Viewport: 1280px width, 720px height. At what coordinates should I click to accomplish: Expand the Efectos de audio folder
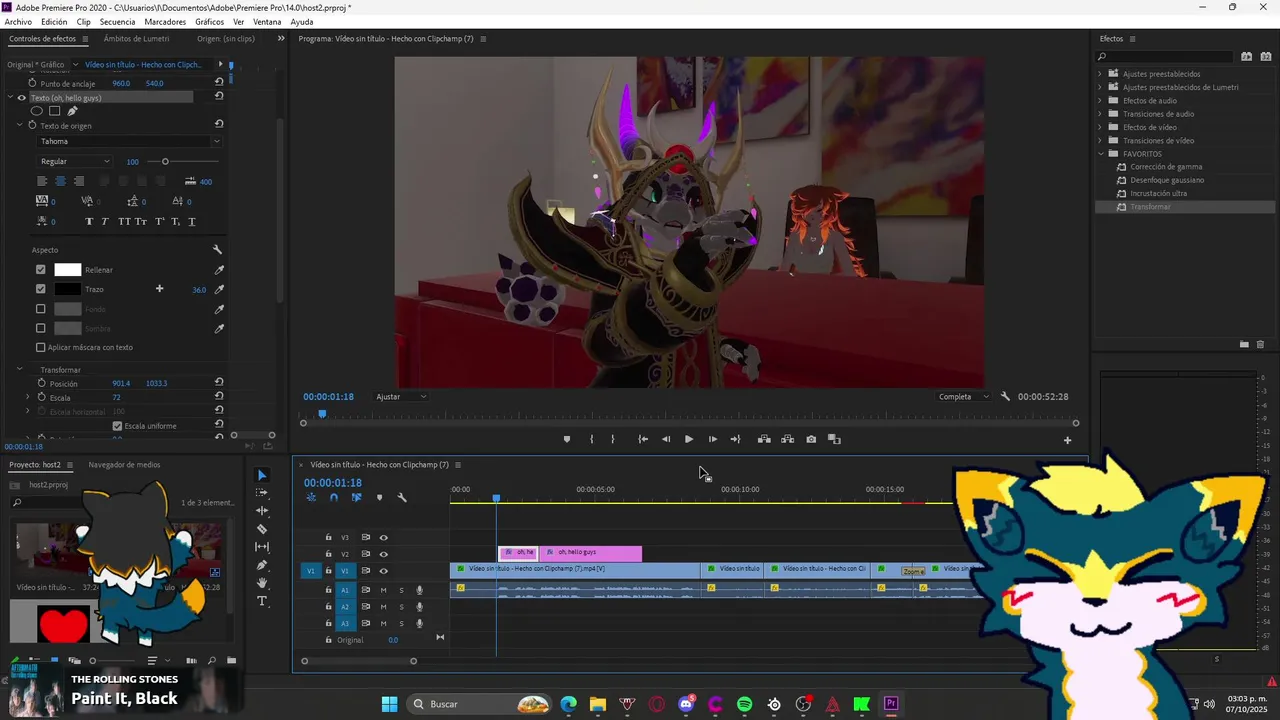pyautogui.click(x=1100, y=101)
